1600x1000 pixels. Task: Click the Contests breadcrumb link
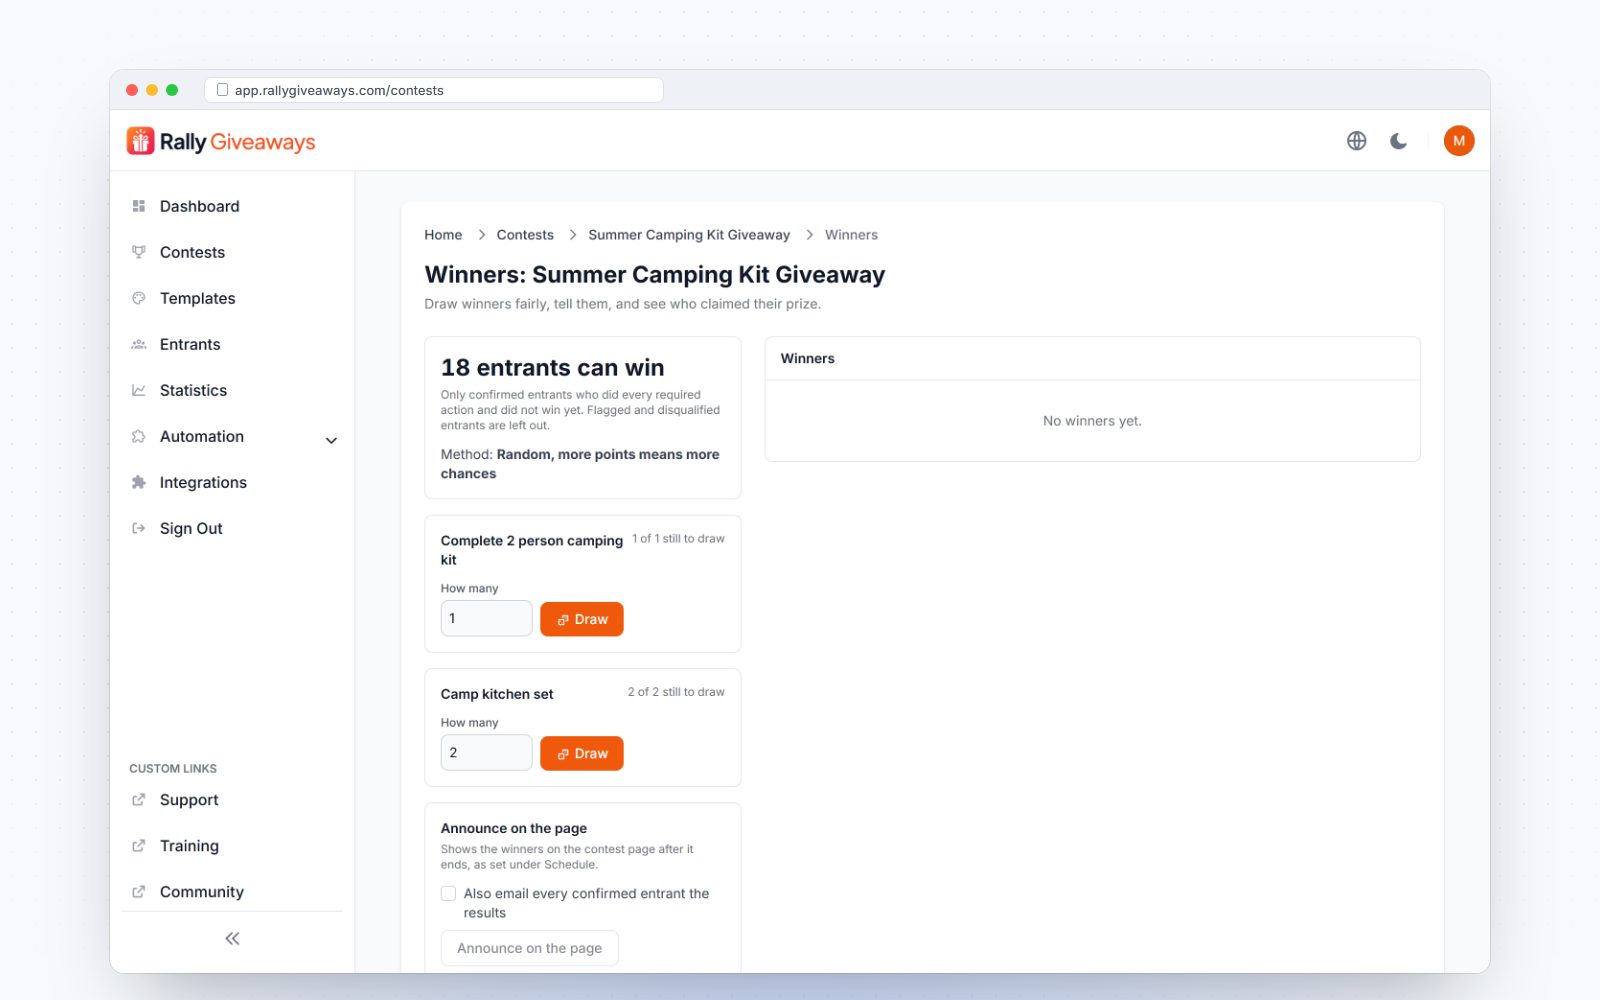pyautogui.click(x=525, y=235)
